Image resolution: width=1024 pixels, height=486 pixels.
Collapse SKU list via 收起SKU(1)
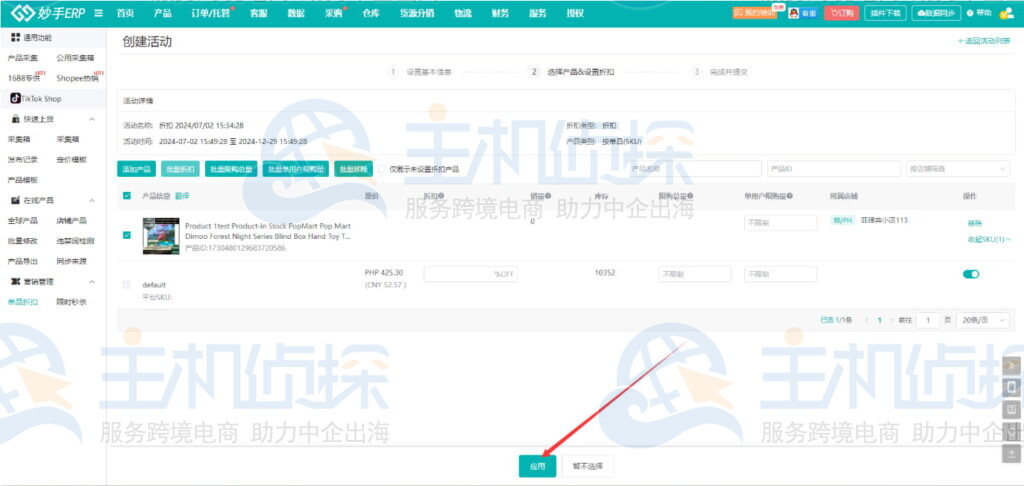point(989,239)
